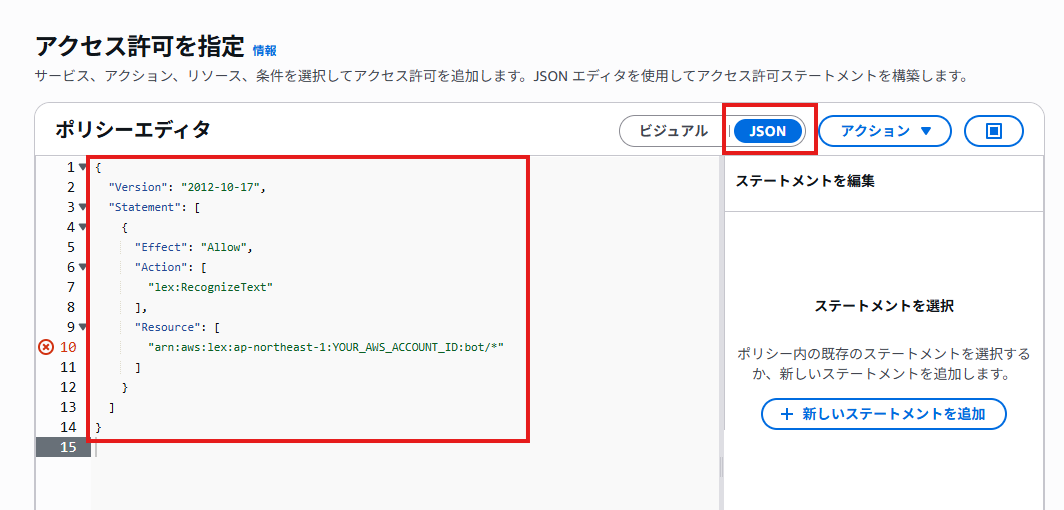Switch policy editor to ビジュアル mode
The height and width of the screenshot is (510, 1064).
[x=673, y=132]
